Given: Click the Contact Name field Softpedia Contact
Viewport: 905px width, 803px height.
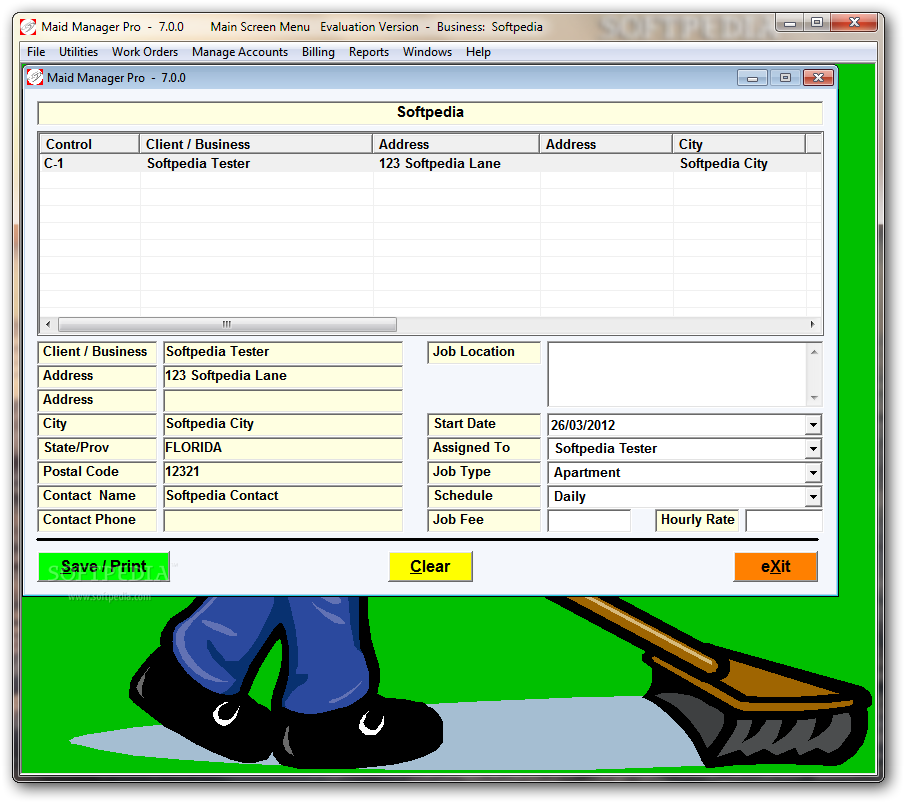Looking at the screenshot, I should [x=283, y=496].
